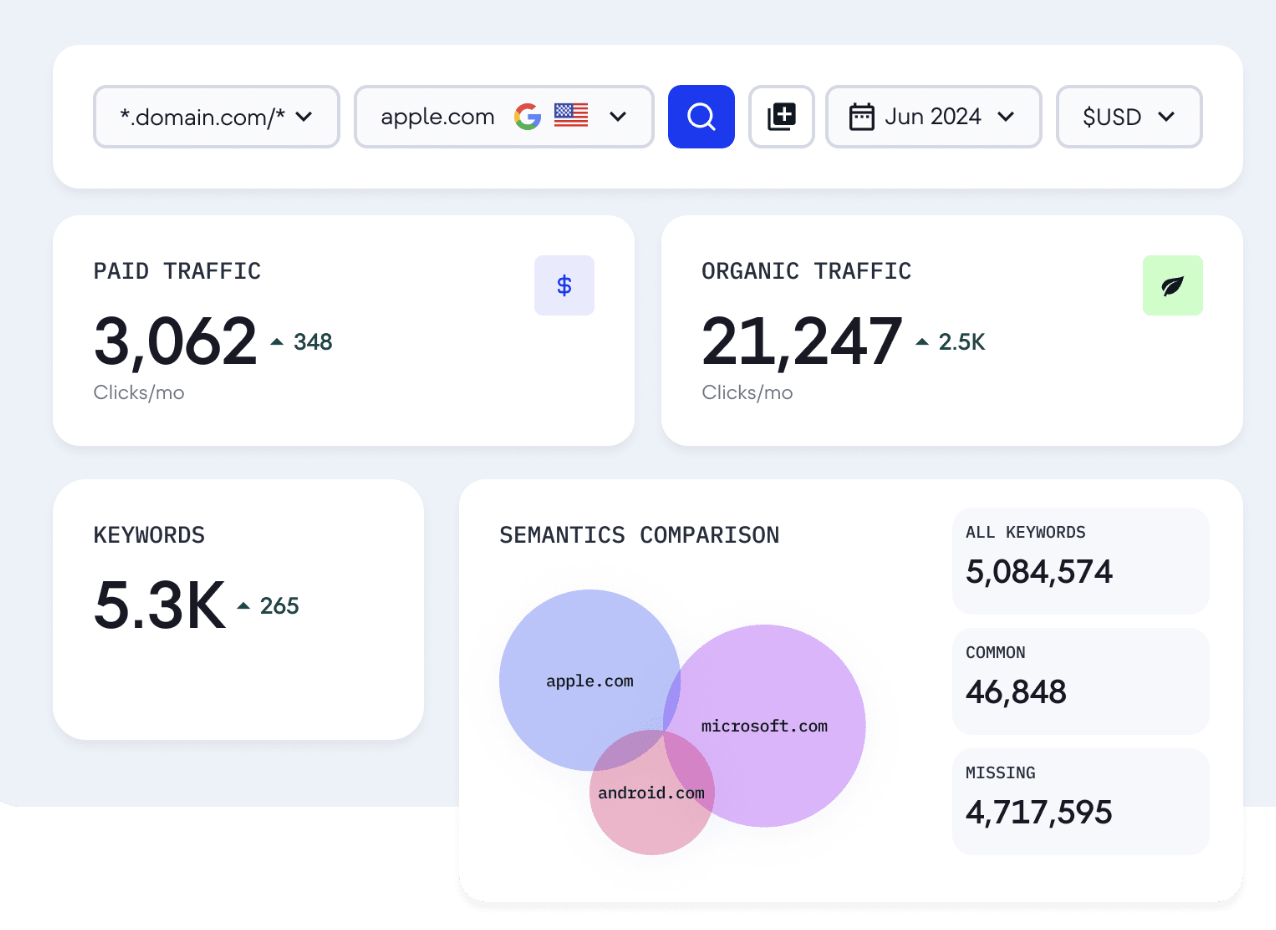Click the add-to-list plus icon button
This screenshot has height=930, width=1276.
[x=781, y=117]
